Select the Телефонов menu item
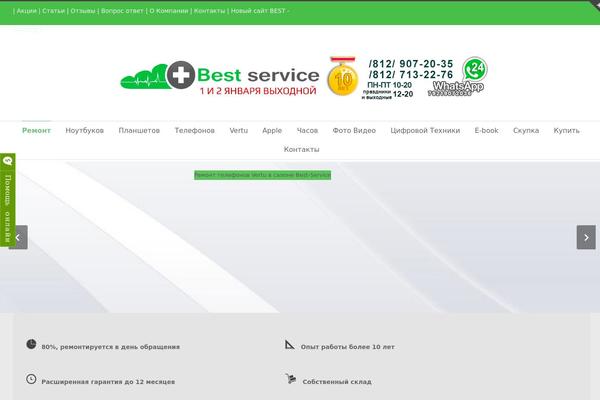This screenshot has width=600, height=400. (195, 131)
